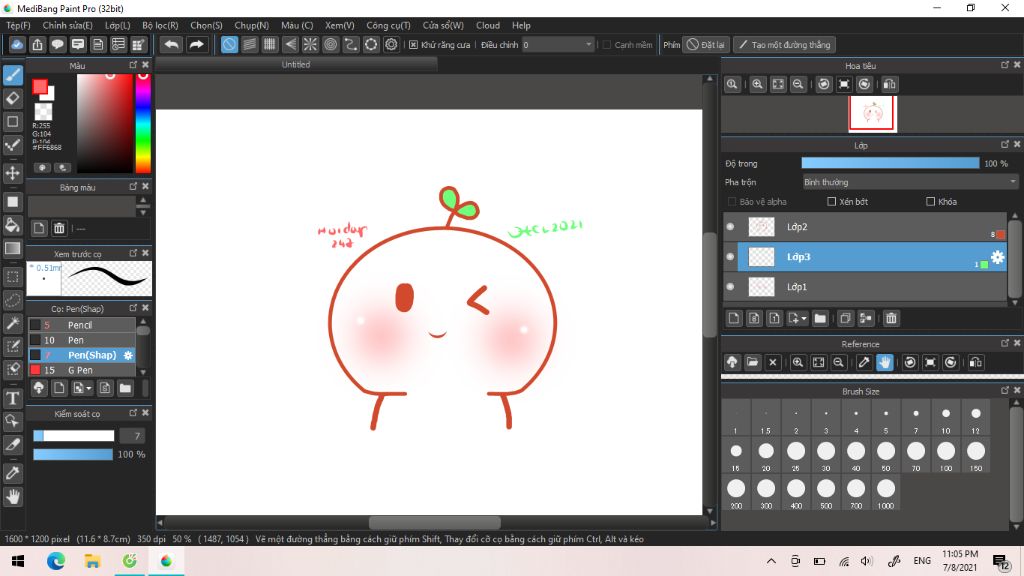Click the rainbow hue bar
Image resolution: width=1024 pixels, height=576 pixels.
click(x=143, y=123)
